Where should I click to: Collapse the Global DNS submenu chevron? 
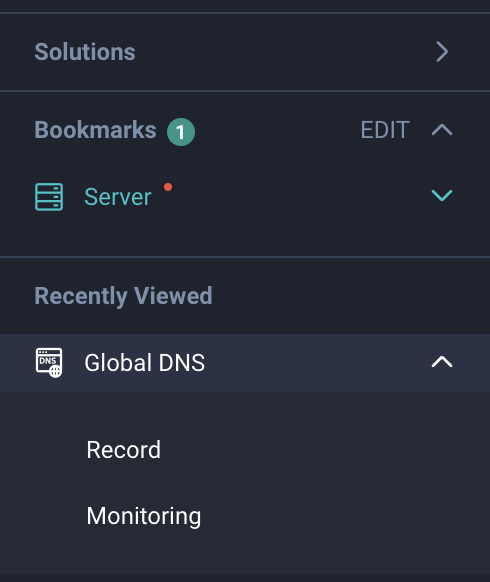click(x=442, y=362)
